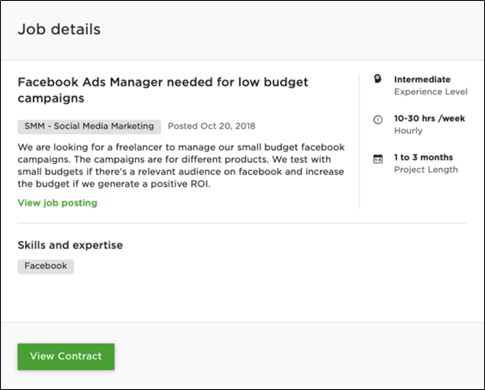The image size is (485, 390).
Task: Open the View job posting link
Action: click(57, 203)
